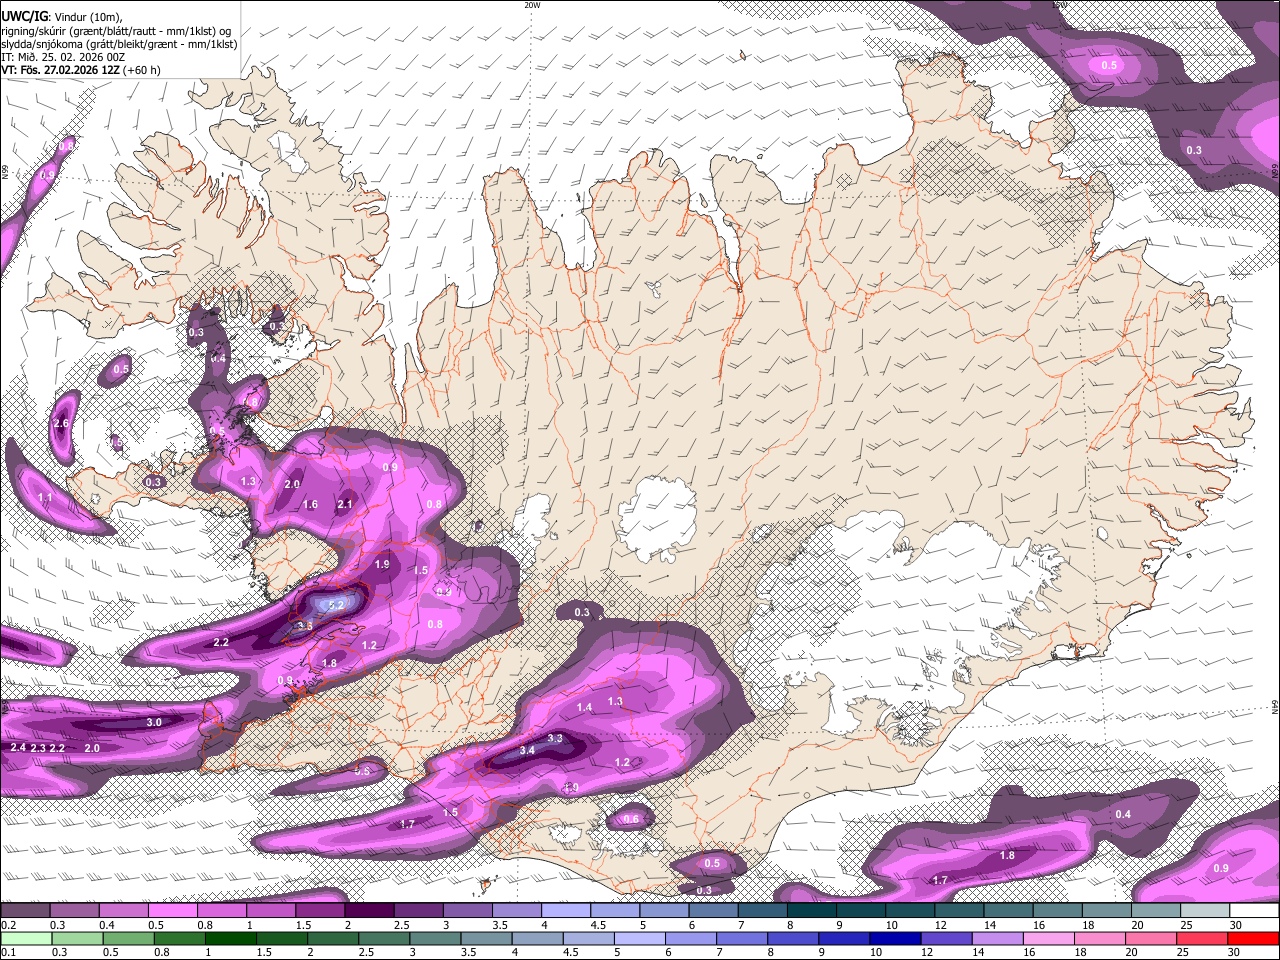Click the 1.6 precipitation value

(310, 504)
